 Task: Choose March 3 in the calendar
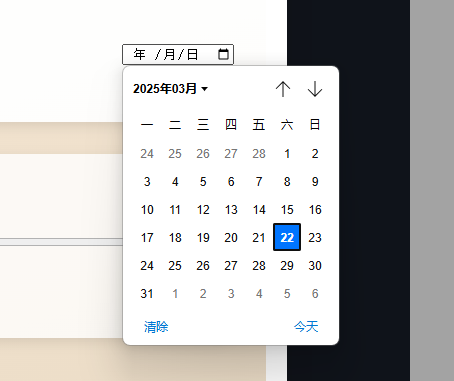click(x=147, y=182)
